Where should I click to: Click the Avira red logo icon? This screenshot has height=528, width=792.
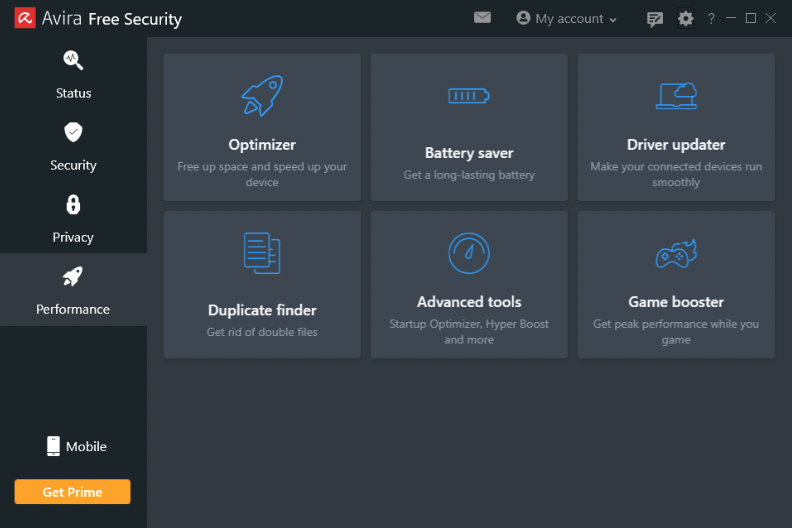[25, 18]
